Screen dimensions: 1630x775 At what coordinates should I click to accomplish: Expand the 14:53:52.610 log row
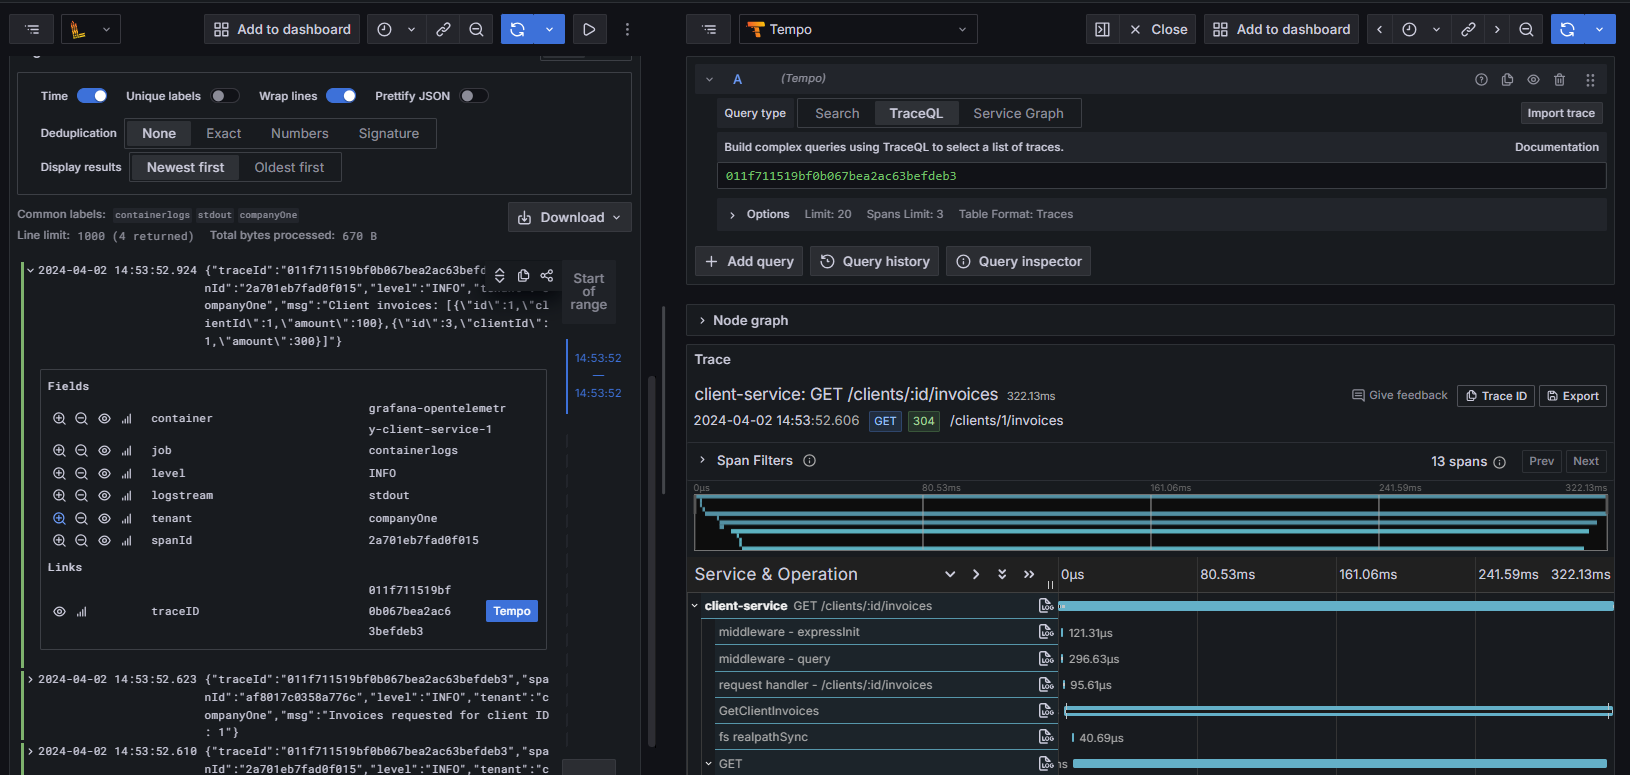click(31, 751)
